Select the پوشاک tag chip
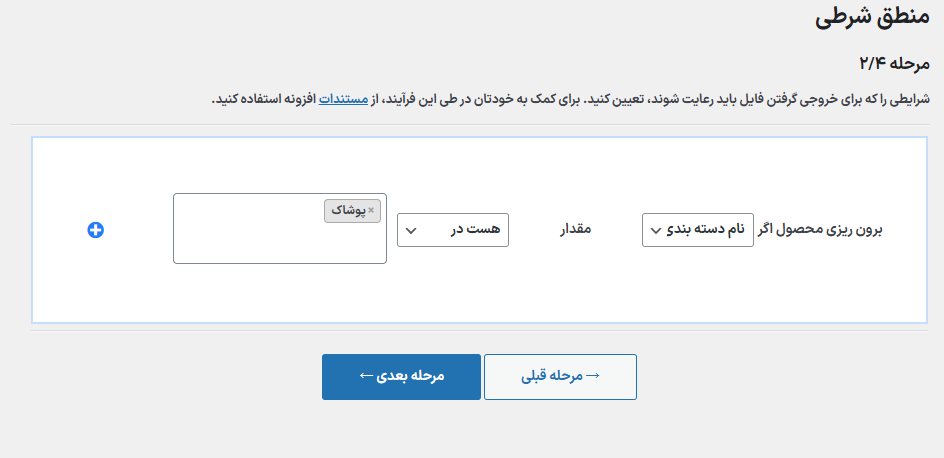Image resolution: width=944 pixels, height=458 pixels. coord(350,210)
